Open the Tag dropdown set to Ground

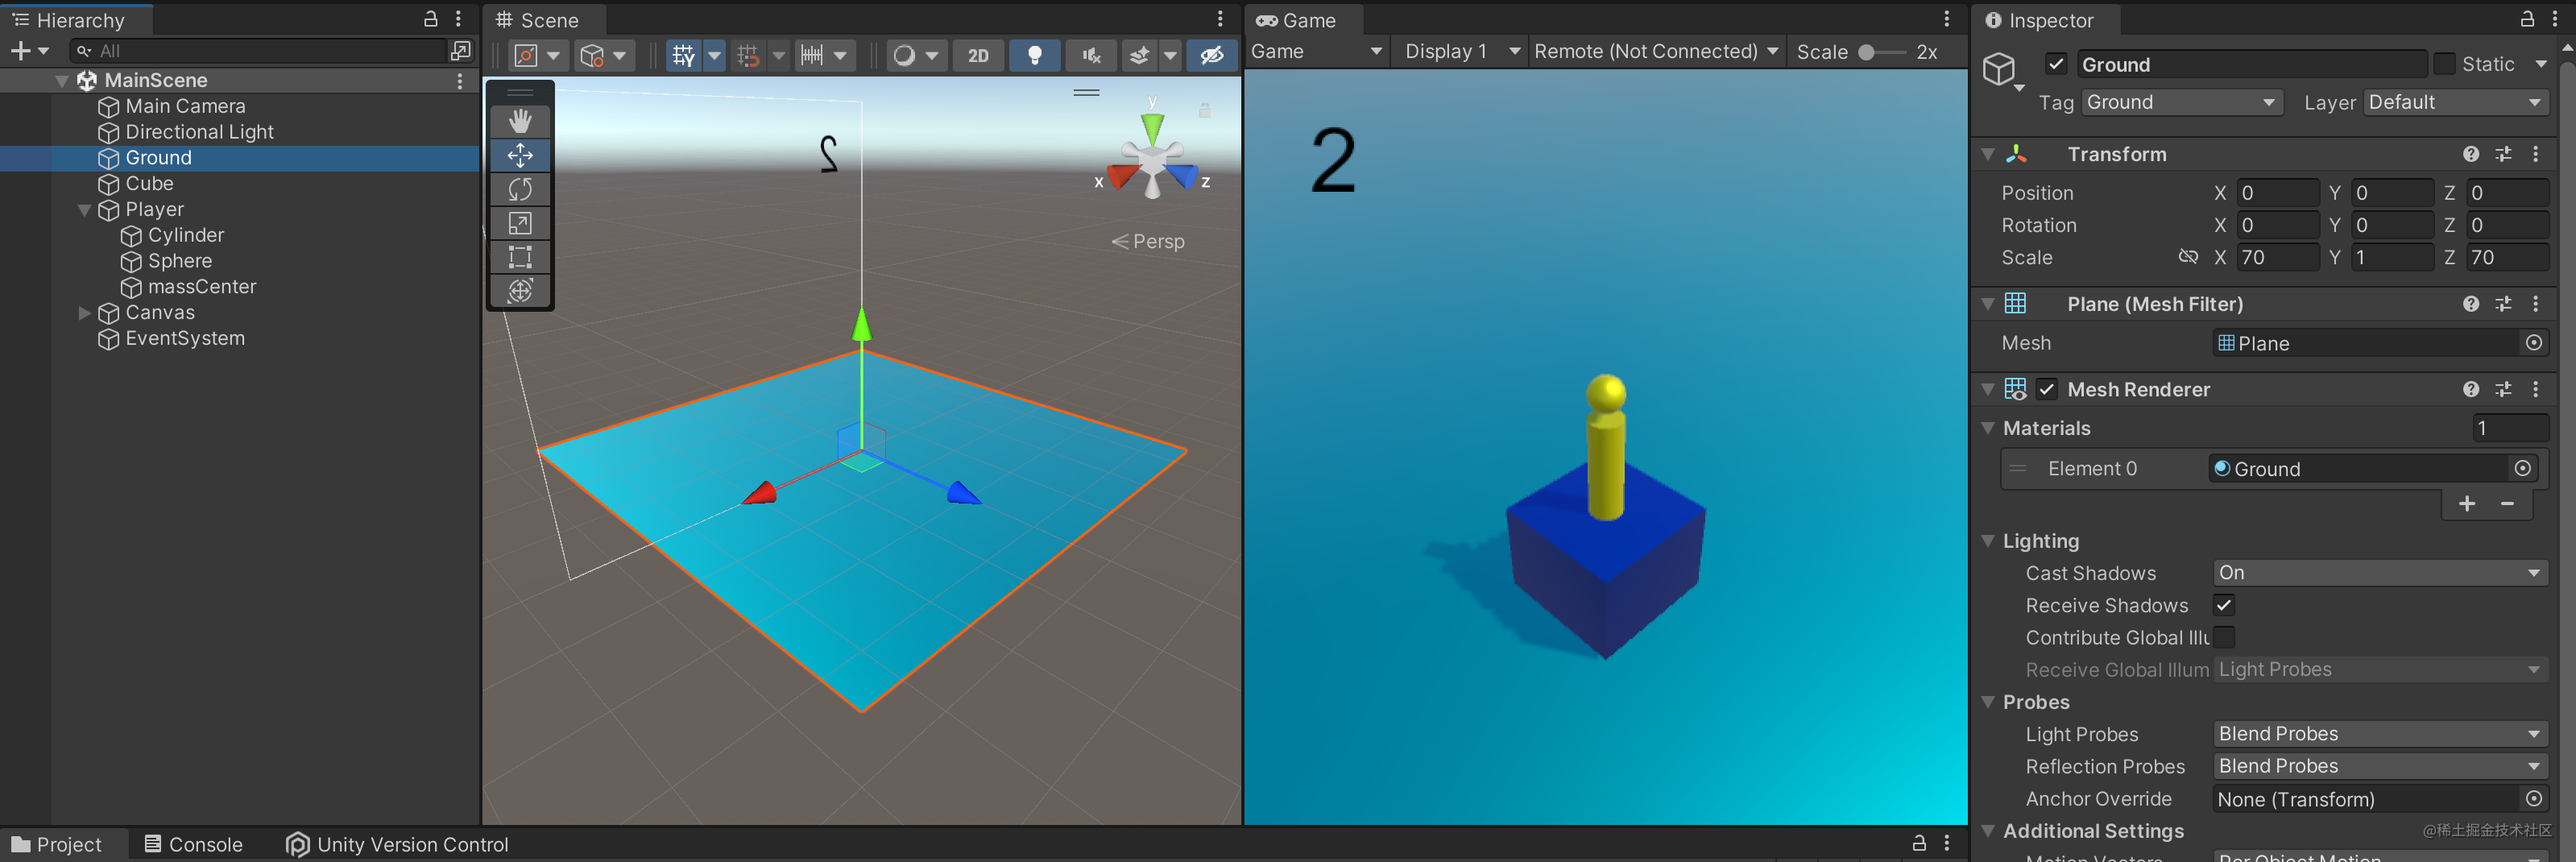pos(2182,102)
